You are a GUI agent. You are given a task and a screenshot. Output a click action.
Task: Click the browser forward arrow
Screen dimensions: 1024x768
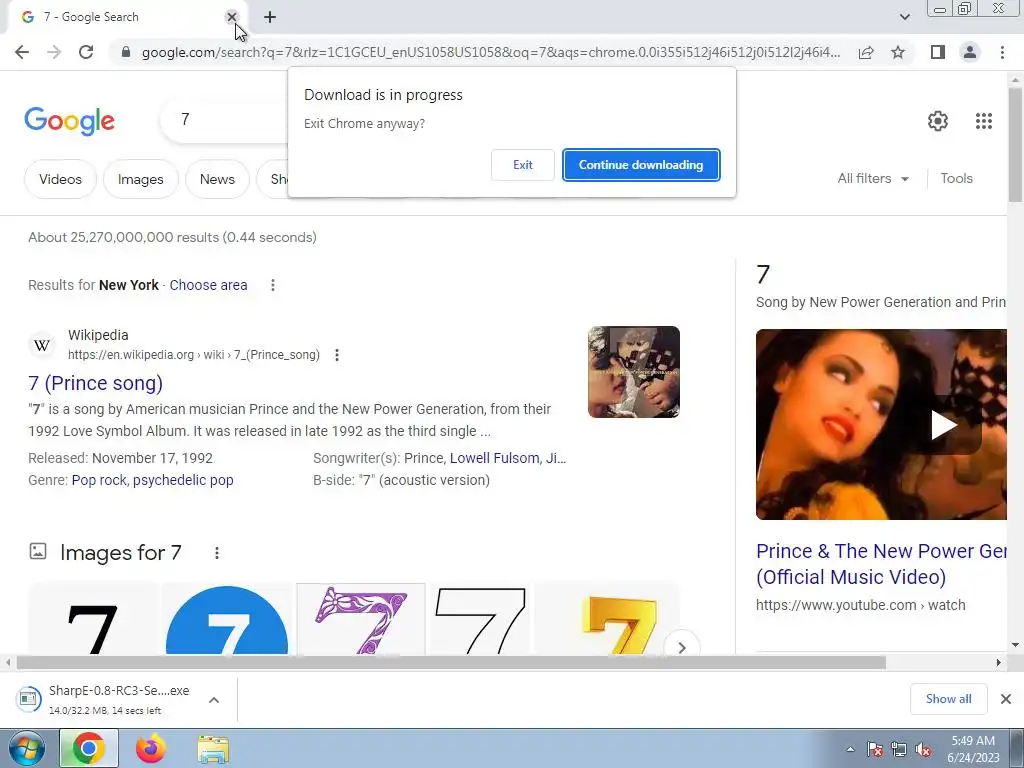[54, 52]
